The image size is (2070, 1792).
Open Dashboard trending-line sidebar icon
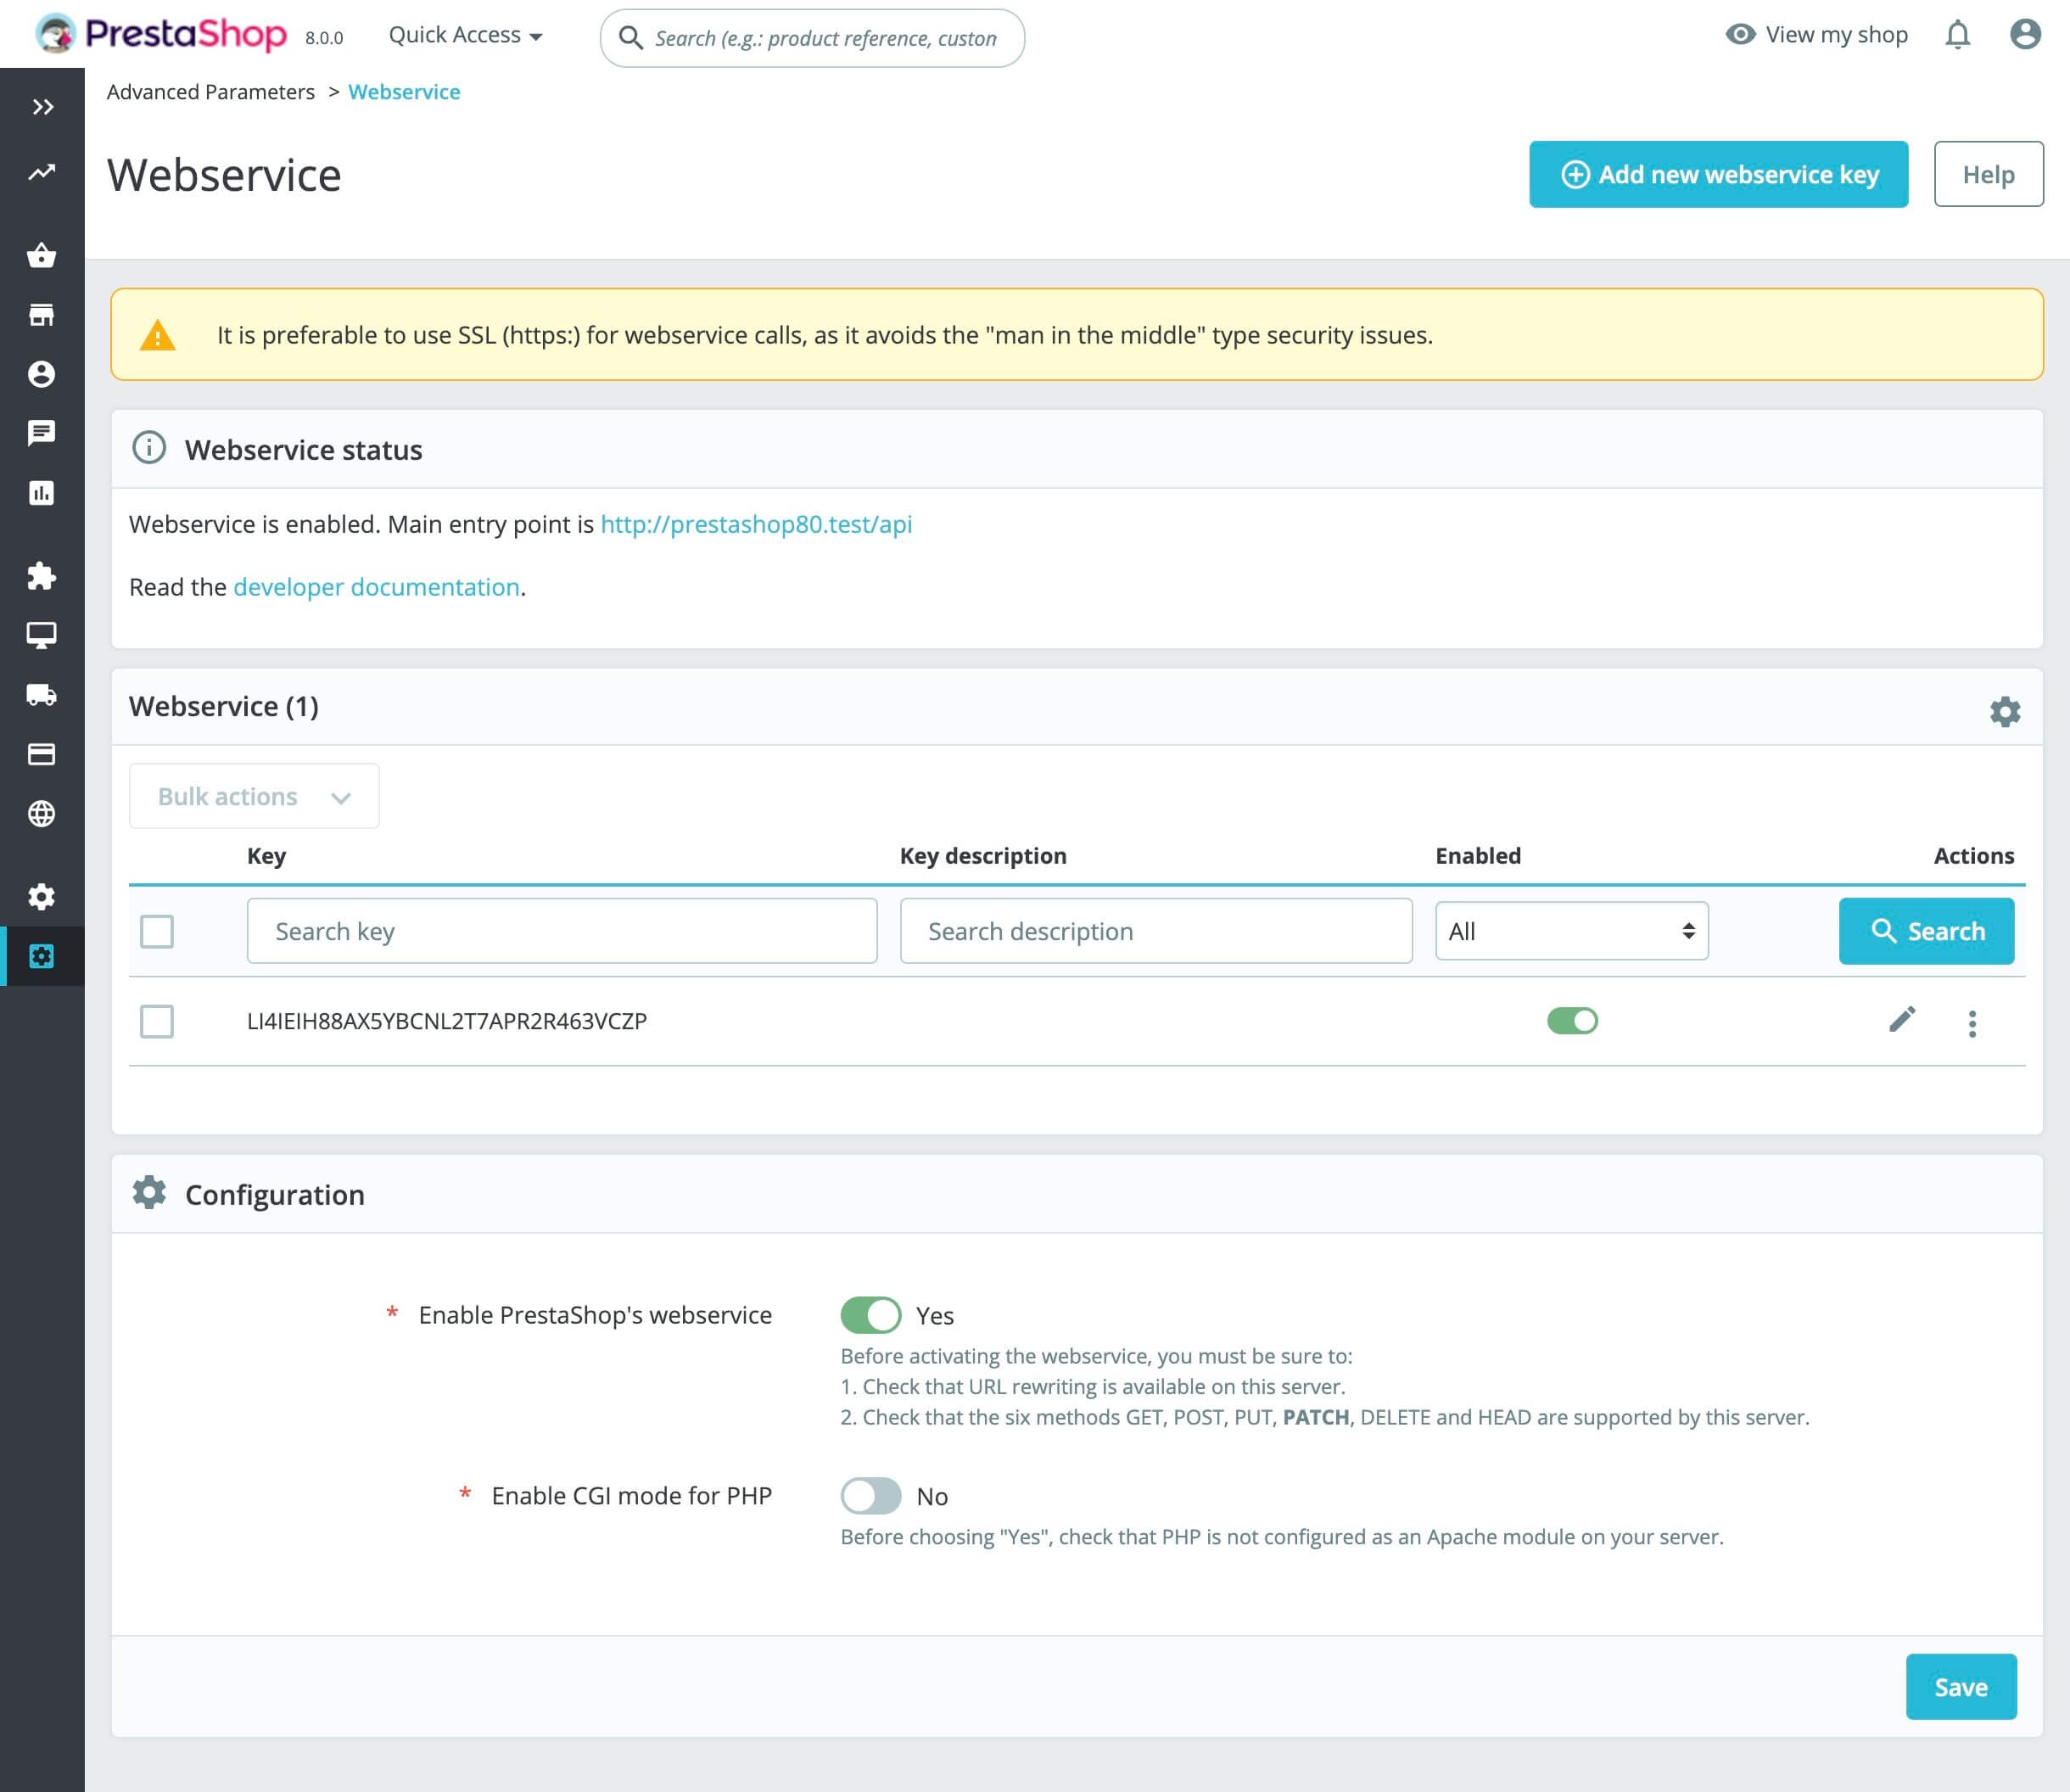point(42,172)
